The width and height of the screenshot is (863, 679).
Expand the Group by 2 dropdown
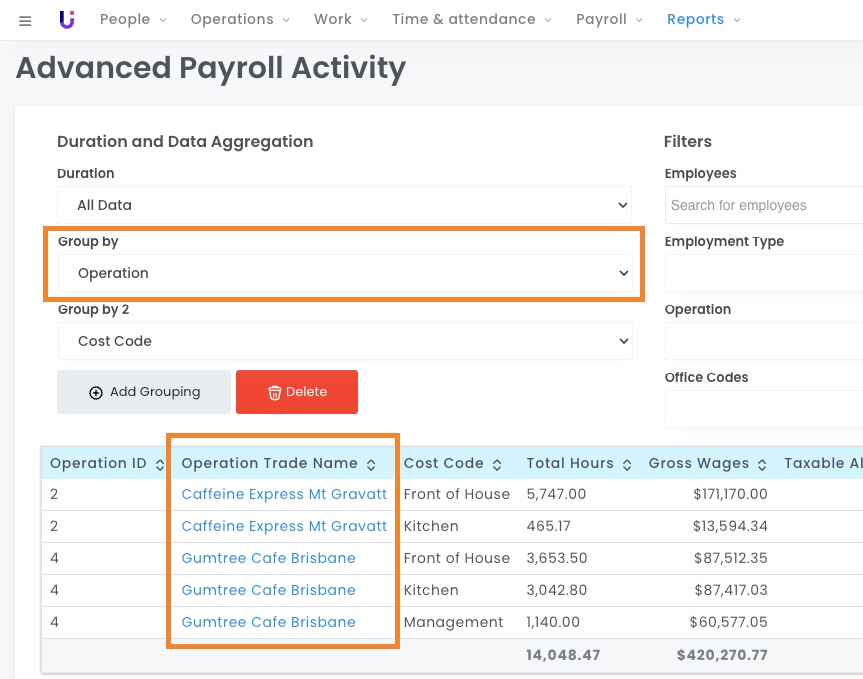tap(344, 341)
